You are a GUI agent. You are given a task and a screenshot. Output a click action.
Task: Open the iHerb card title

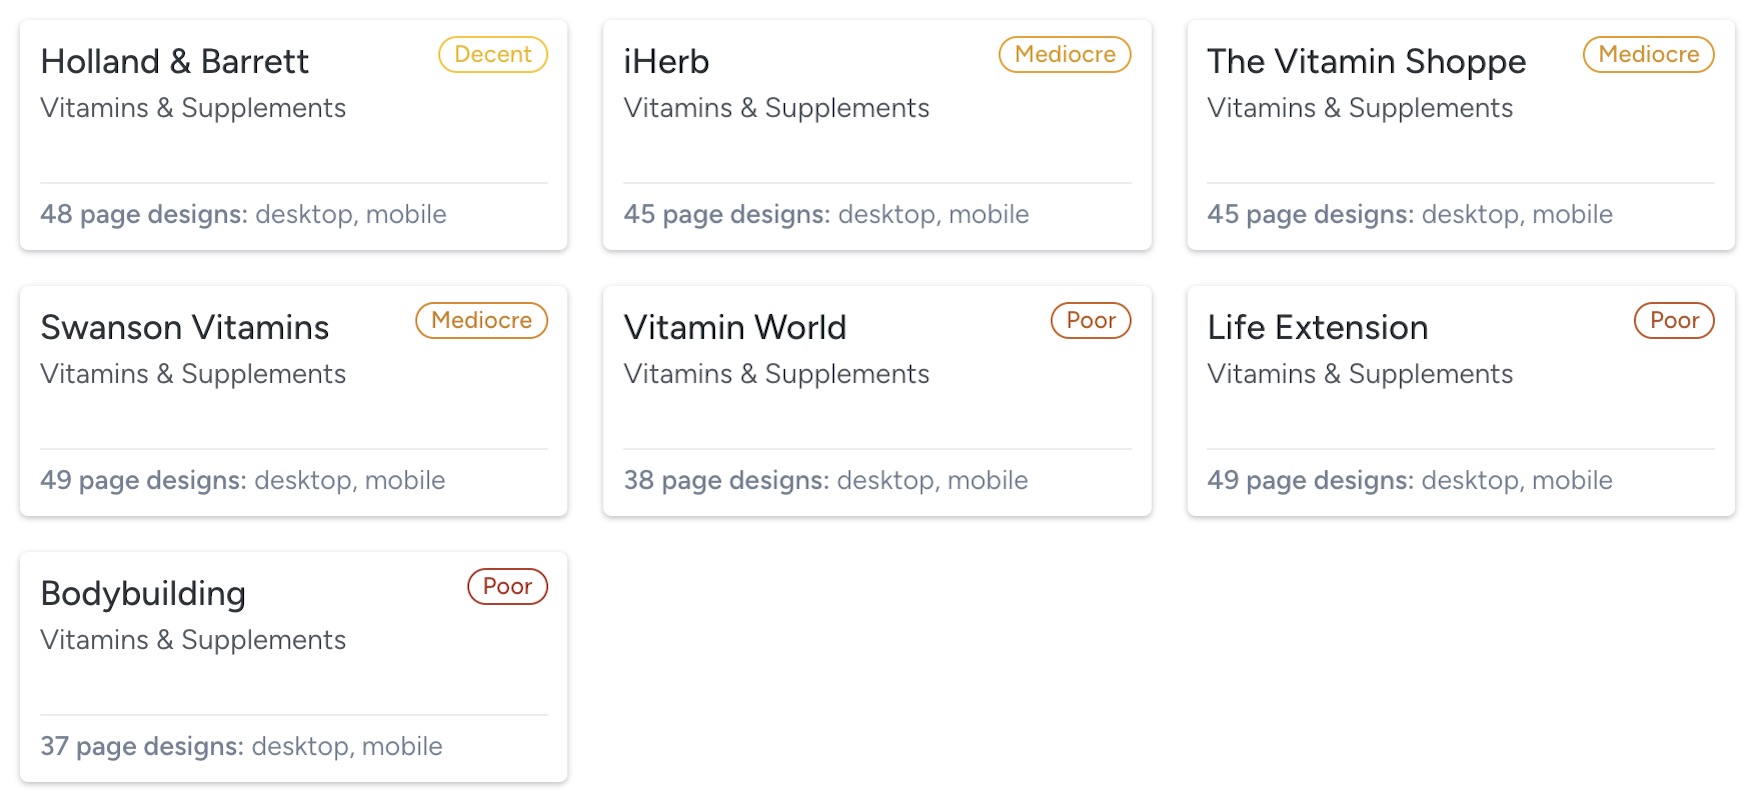pos(666,62)
